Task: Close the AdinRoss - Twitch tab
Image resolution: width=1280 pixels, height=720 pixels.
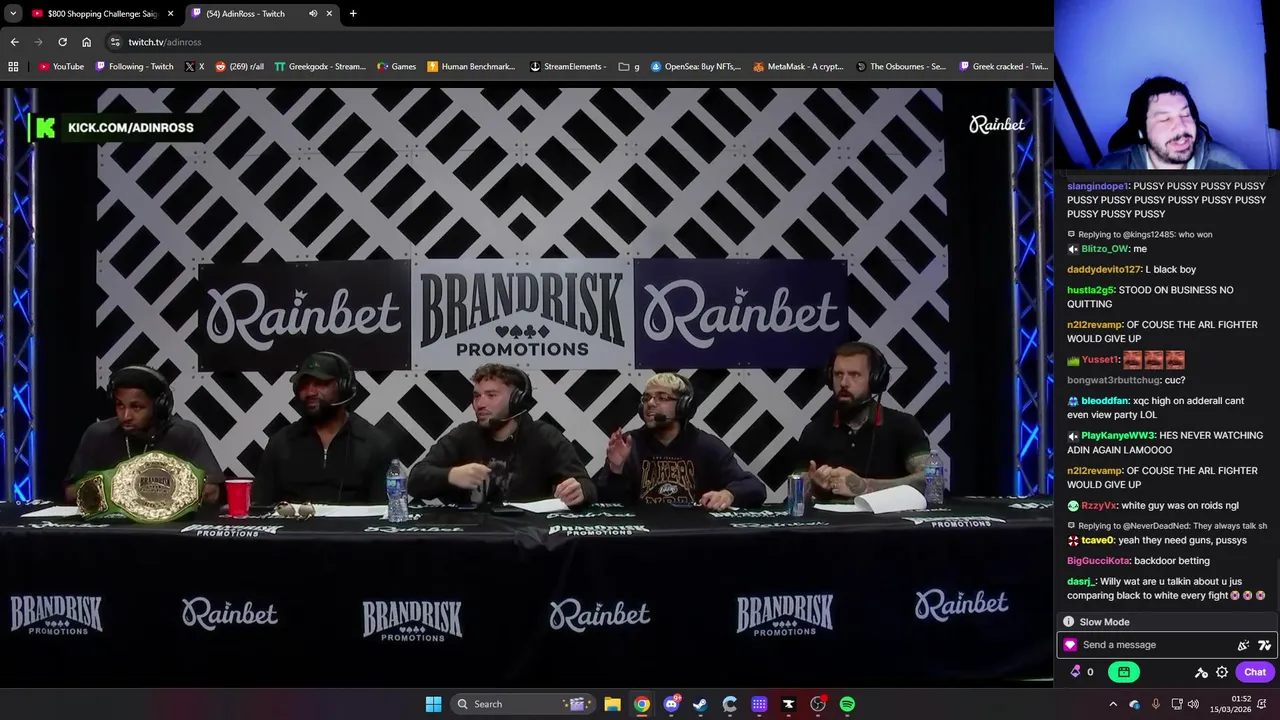Action: tap(329, 13)
